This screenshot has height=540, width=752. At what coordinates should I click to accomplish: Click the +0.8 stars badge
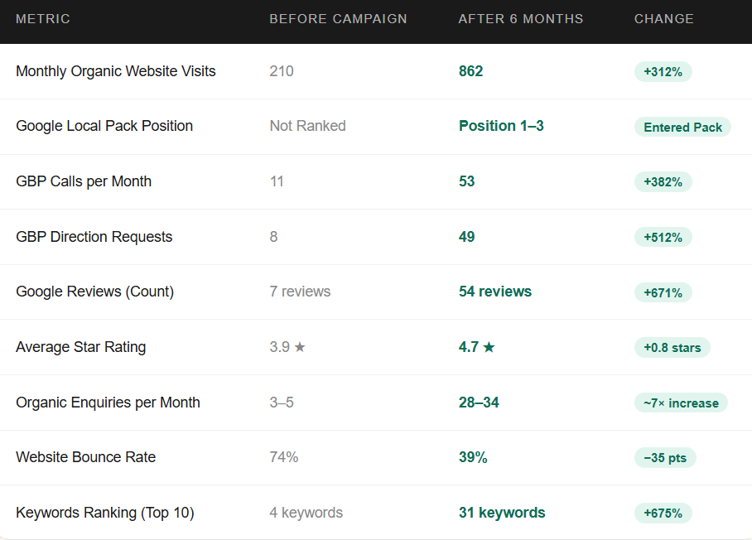[x=672, y=348]
